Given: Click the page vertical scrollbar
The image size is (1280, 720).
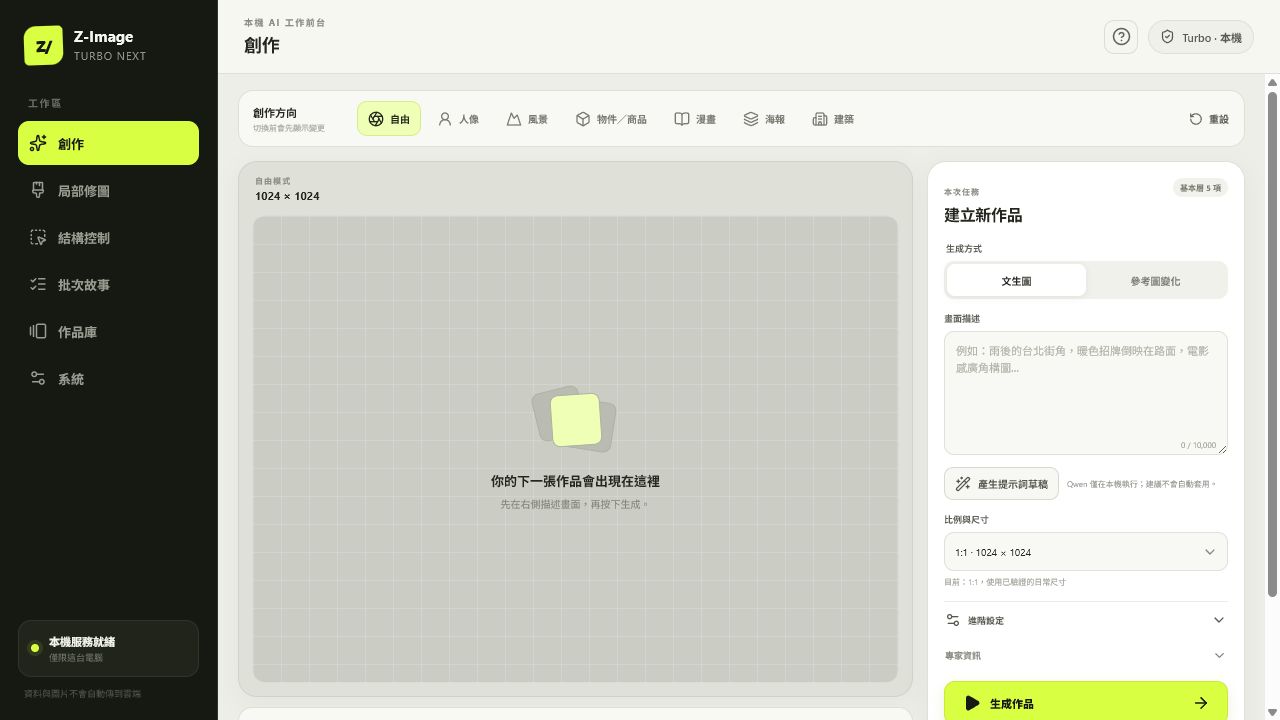Looking at the screenshot, I should click(x=1273, y=345).
